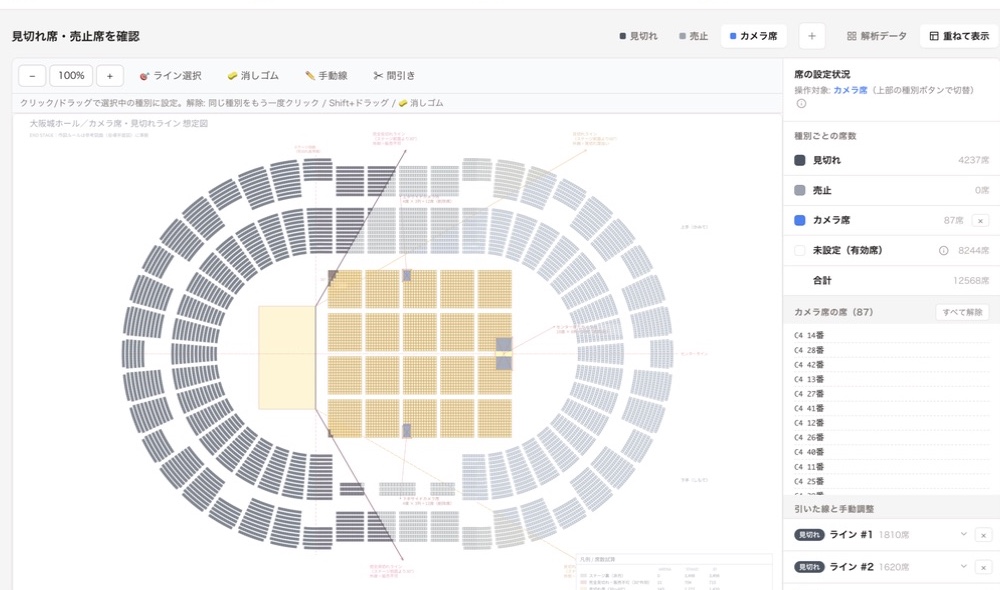Expand the ライン #1 entry chevron

click(x=964, y=535)
